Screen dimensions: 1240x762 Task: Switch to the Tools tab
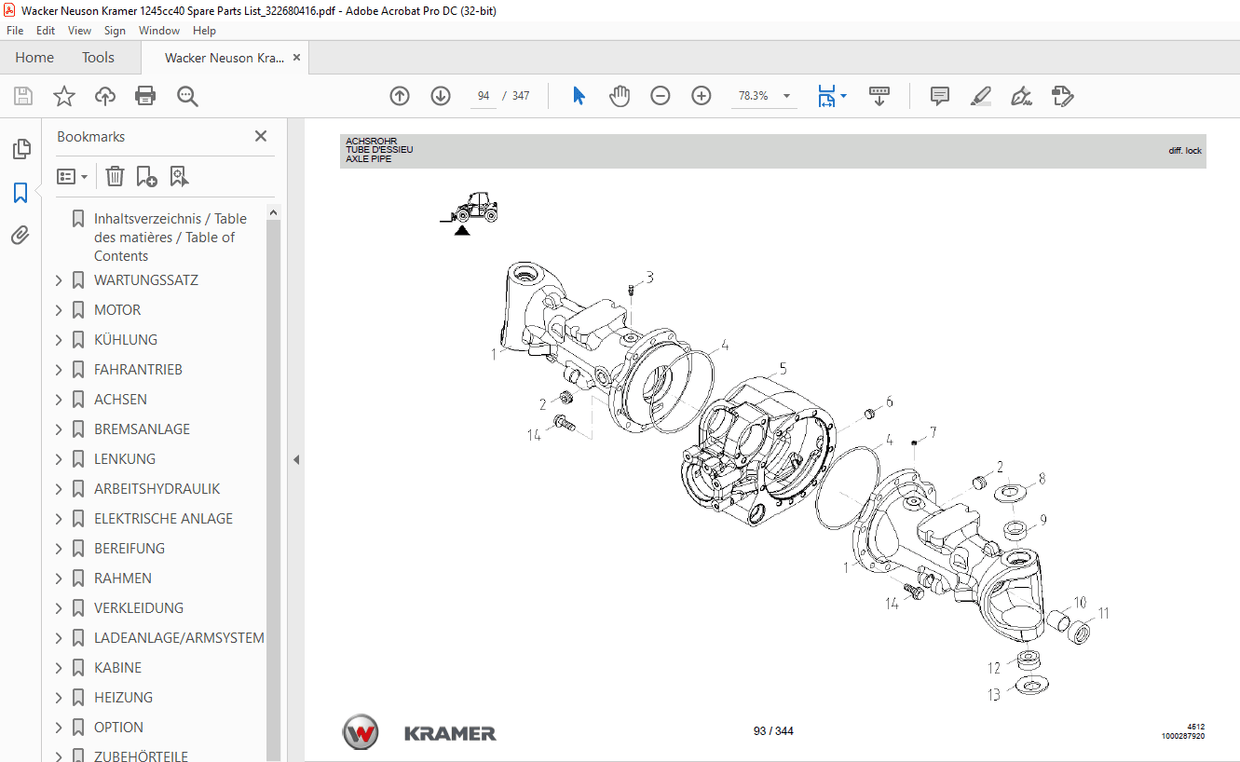pyautogui.click(x=97, y=57)
